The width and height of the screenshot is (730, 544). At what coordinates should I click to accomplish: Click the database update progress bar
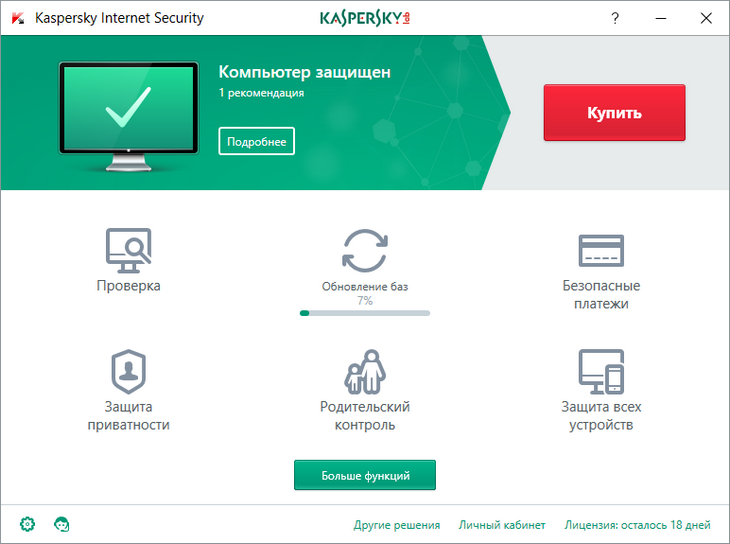365,313
